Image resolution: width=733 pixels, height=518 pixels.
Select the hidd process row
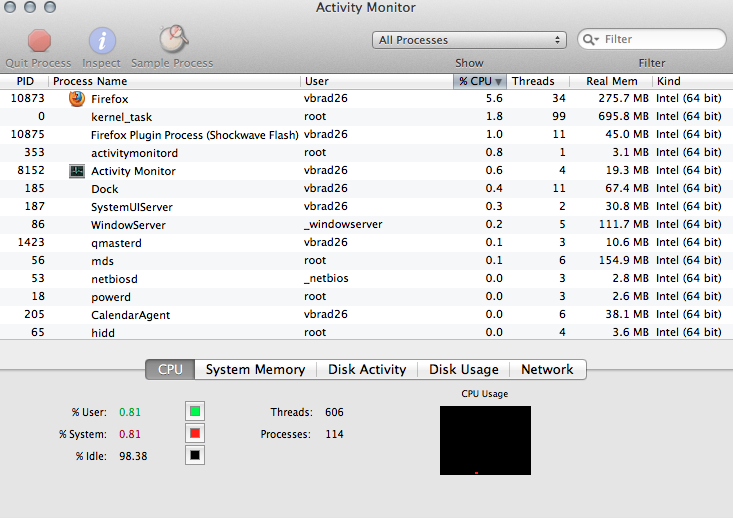(x=366, y=332)
